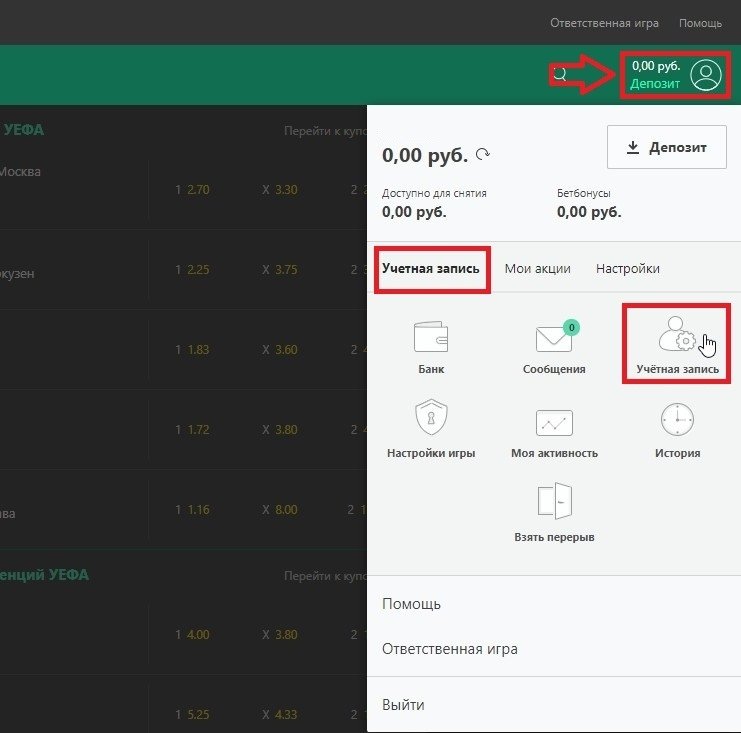Click Выйти to log out
Viewport: 741px width, 733px height.
coord(403,705)
